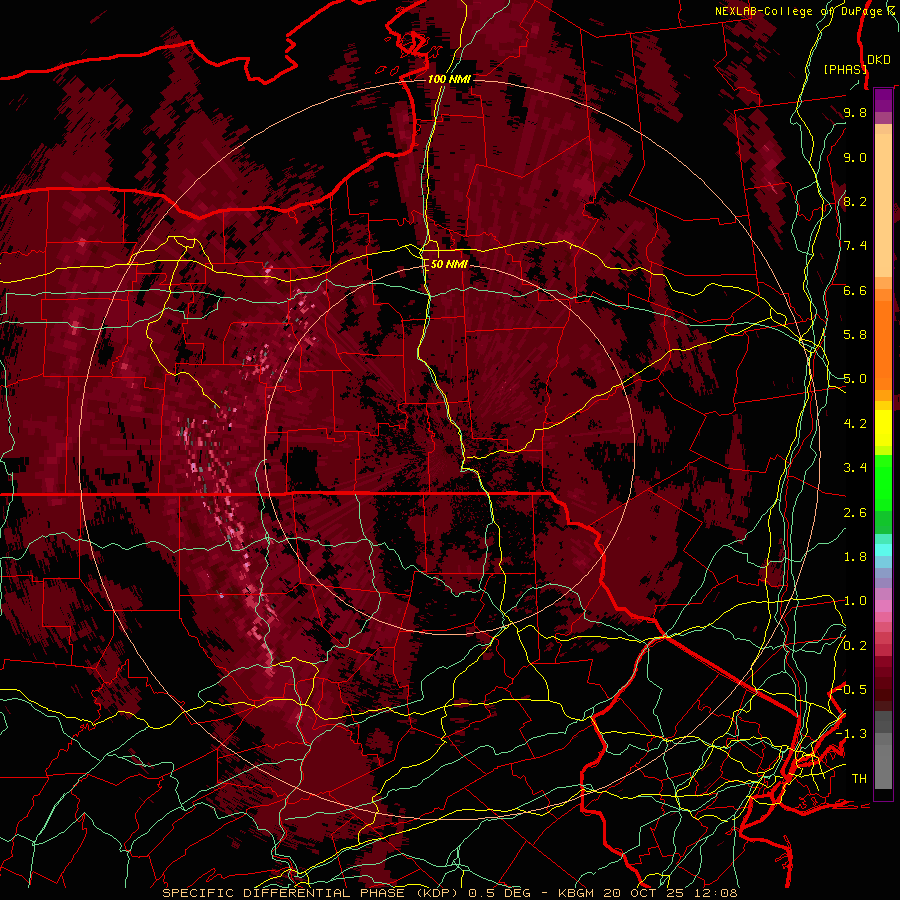Click the 1.0 value on the color scale

(855, 601)
